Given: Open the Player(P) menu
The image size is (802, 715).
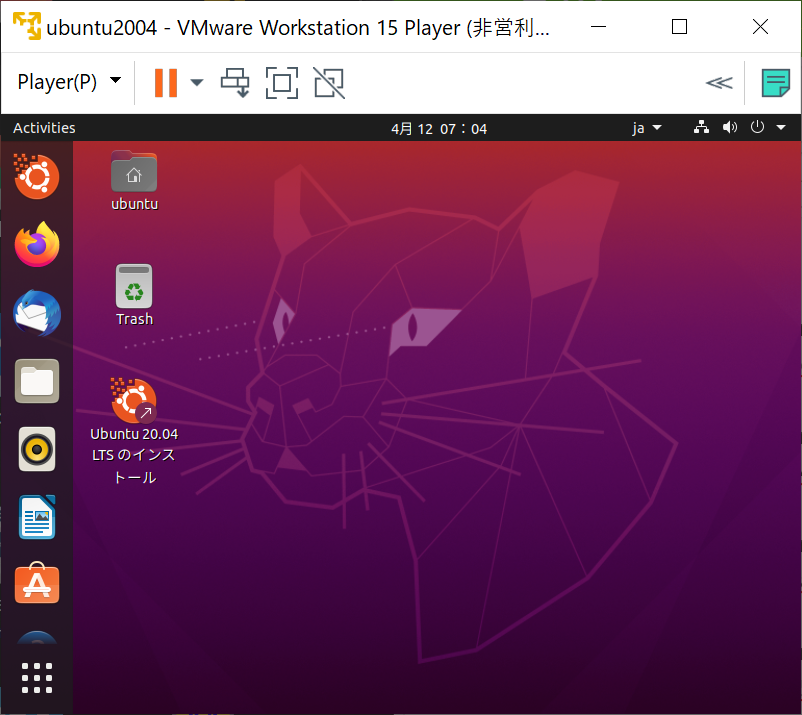Looking at the screenshot, I should click(69, 82).
